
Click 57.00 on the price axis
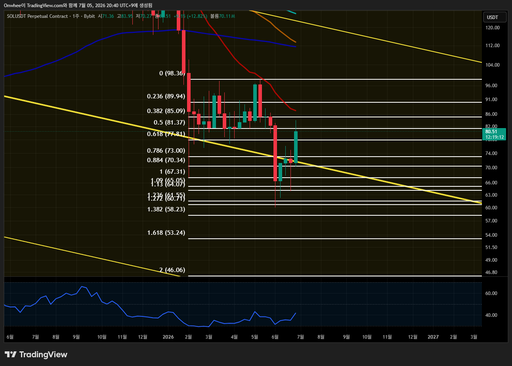pos(491,221)
